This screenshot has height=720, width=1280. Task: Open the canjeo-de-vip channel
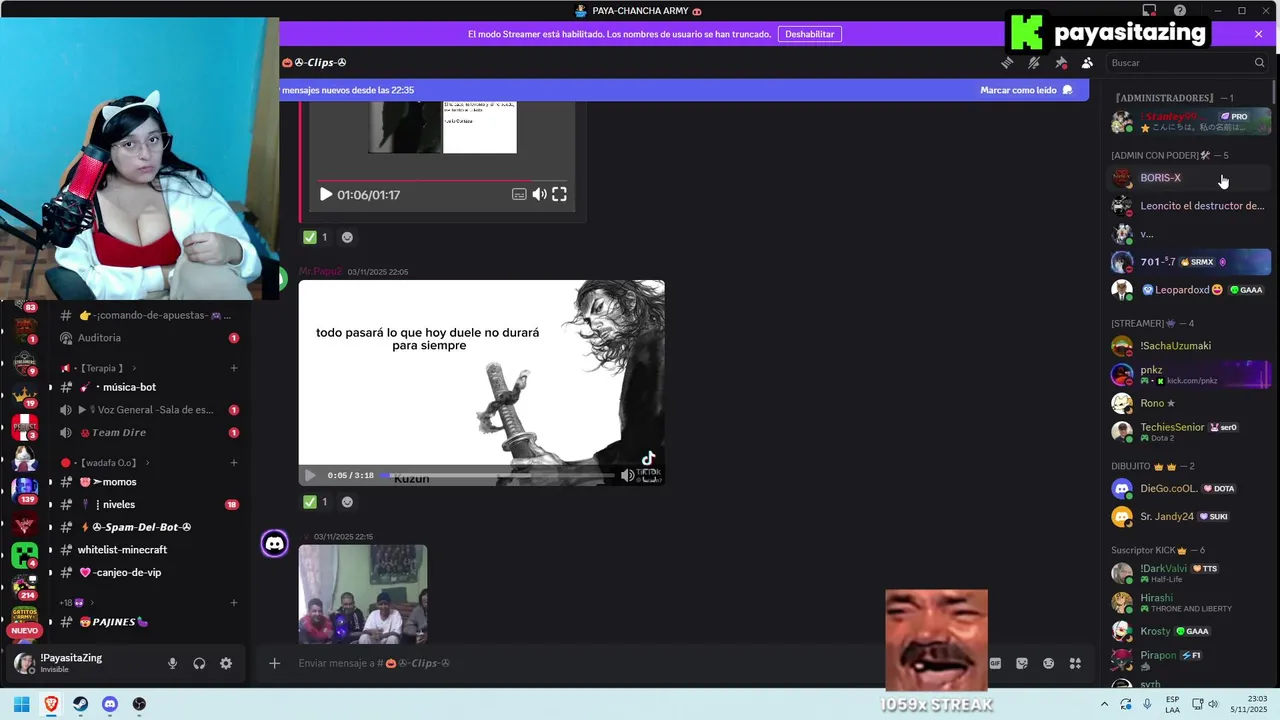point(147,573)
